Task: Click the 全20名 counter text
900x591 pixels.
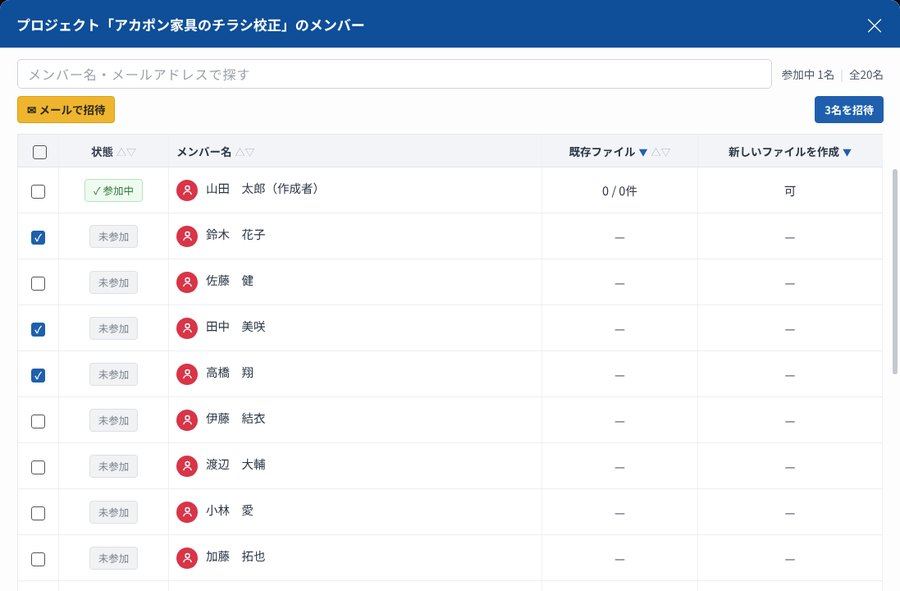Action: coord(866,75)
